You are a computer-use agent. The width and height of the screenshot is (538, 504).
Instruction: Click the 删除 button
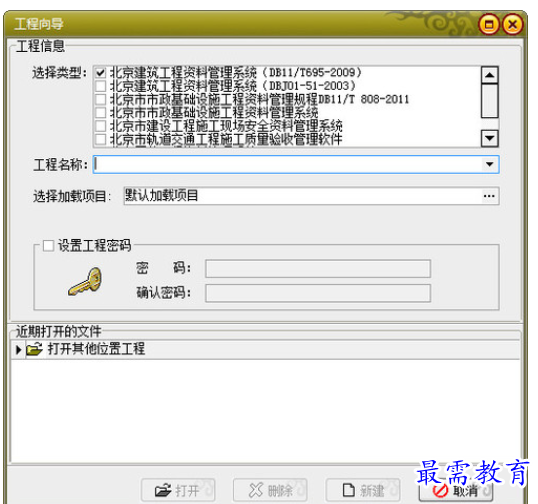pyautogui.click(x=270, y=490)
